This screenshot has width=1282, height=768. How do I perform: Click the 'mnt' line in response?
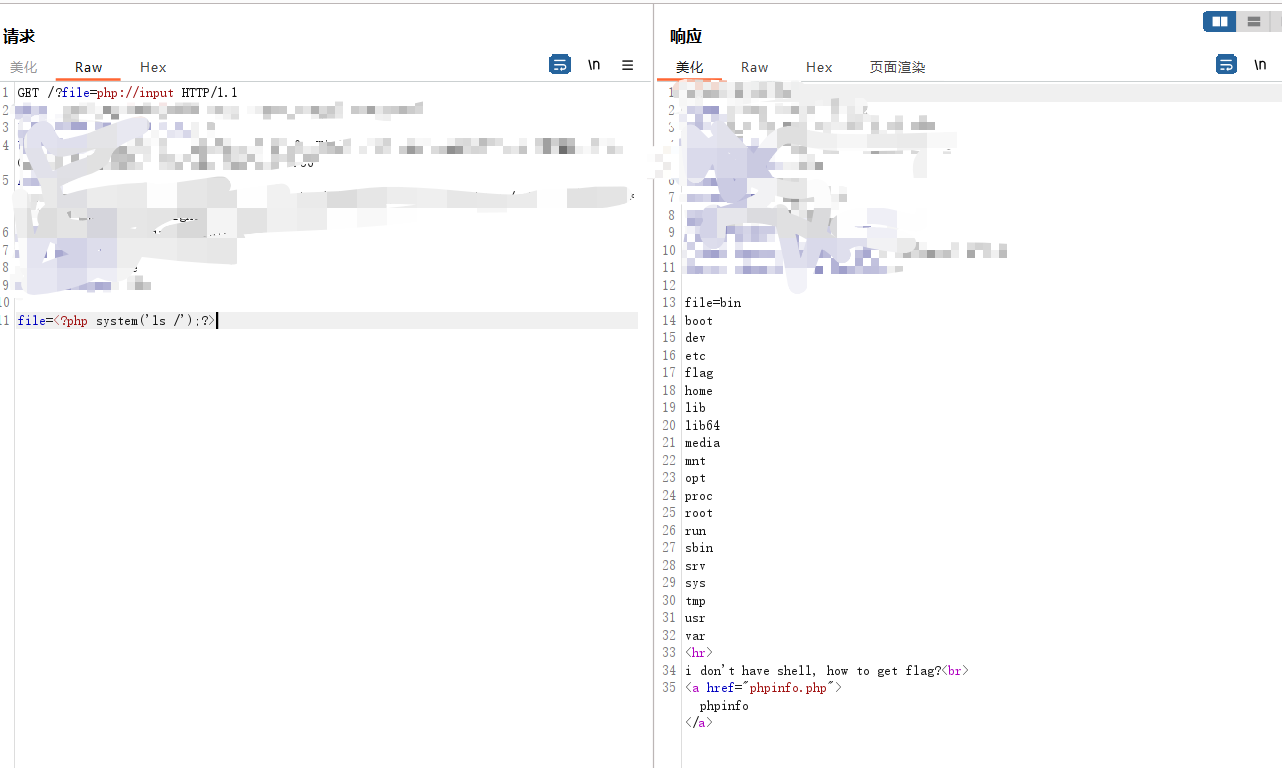pyautogui.click(x=695, y=461)
